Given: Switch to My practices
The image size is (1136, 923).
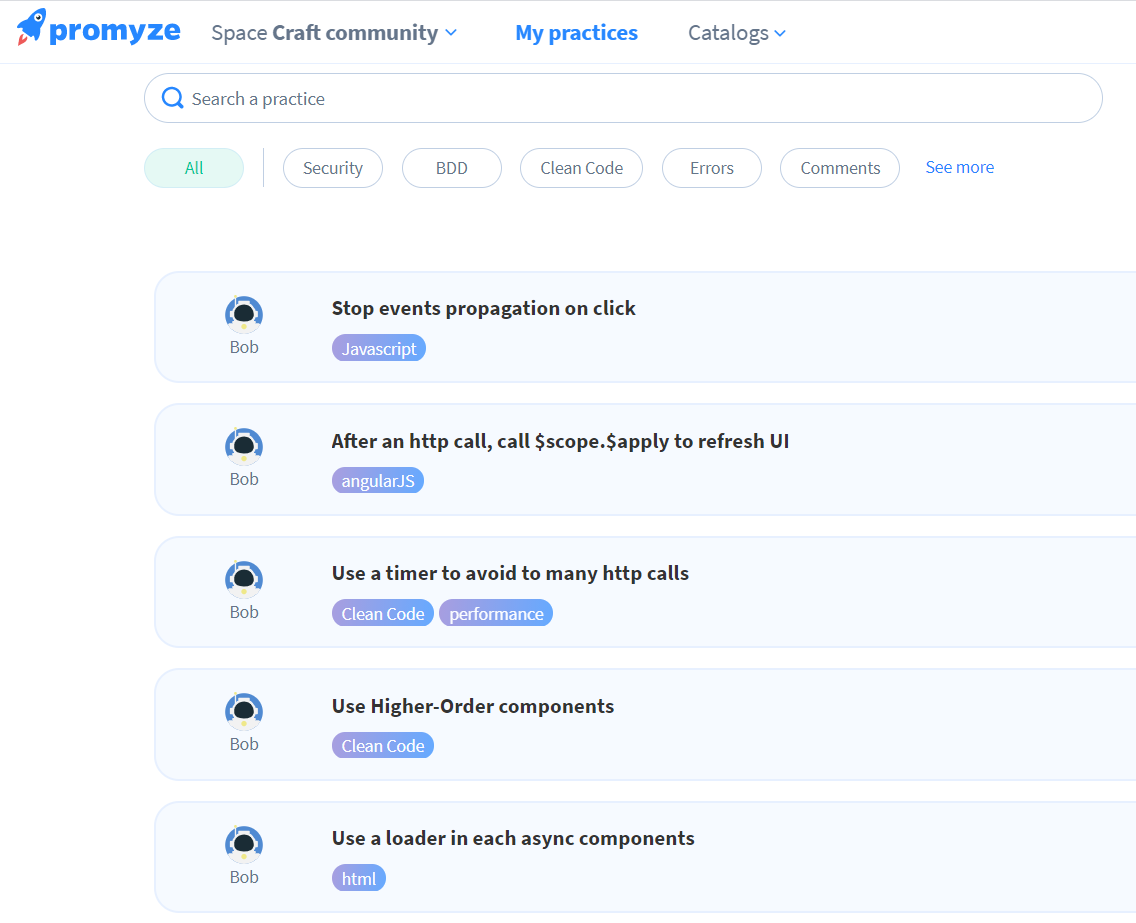Looking at the screenshot, I should tap(576, 32).
